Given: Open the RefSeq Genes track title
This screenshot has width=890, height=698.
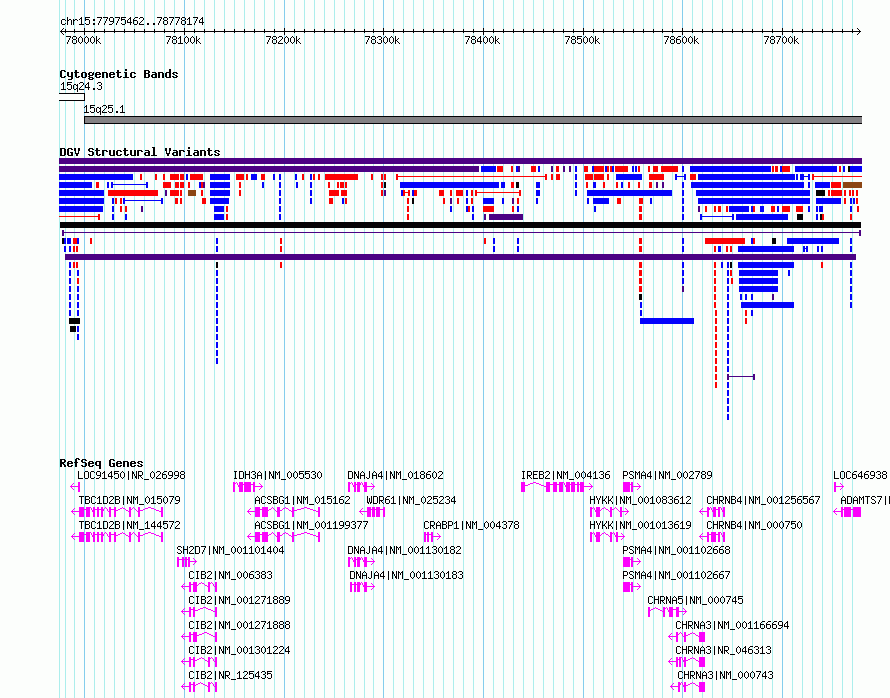Looking at the screenshot, I should point(101,463).
